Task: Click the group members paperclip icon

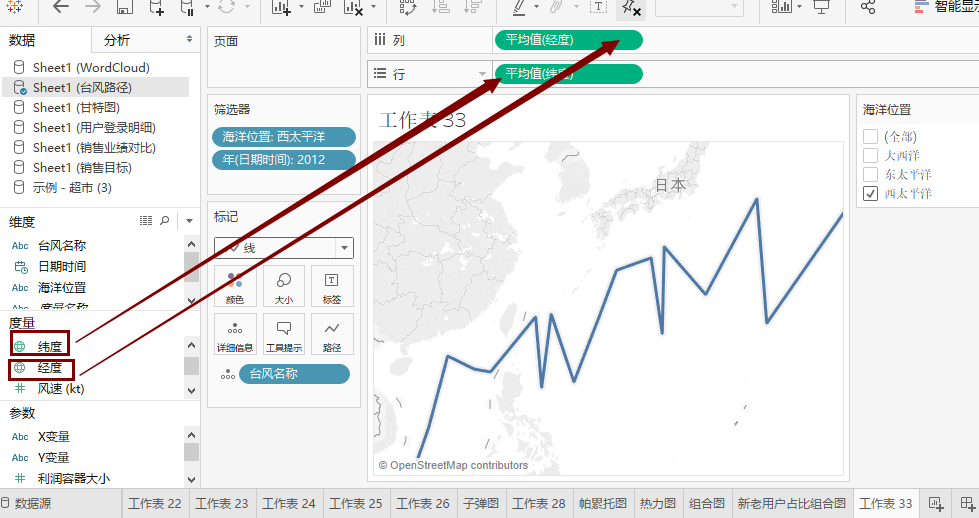Action: click(x=556, y=7)
